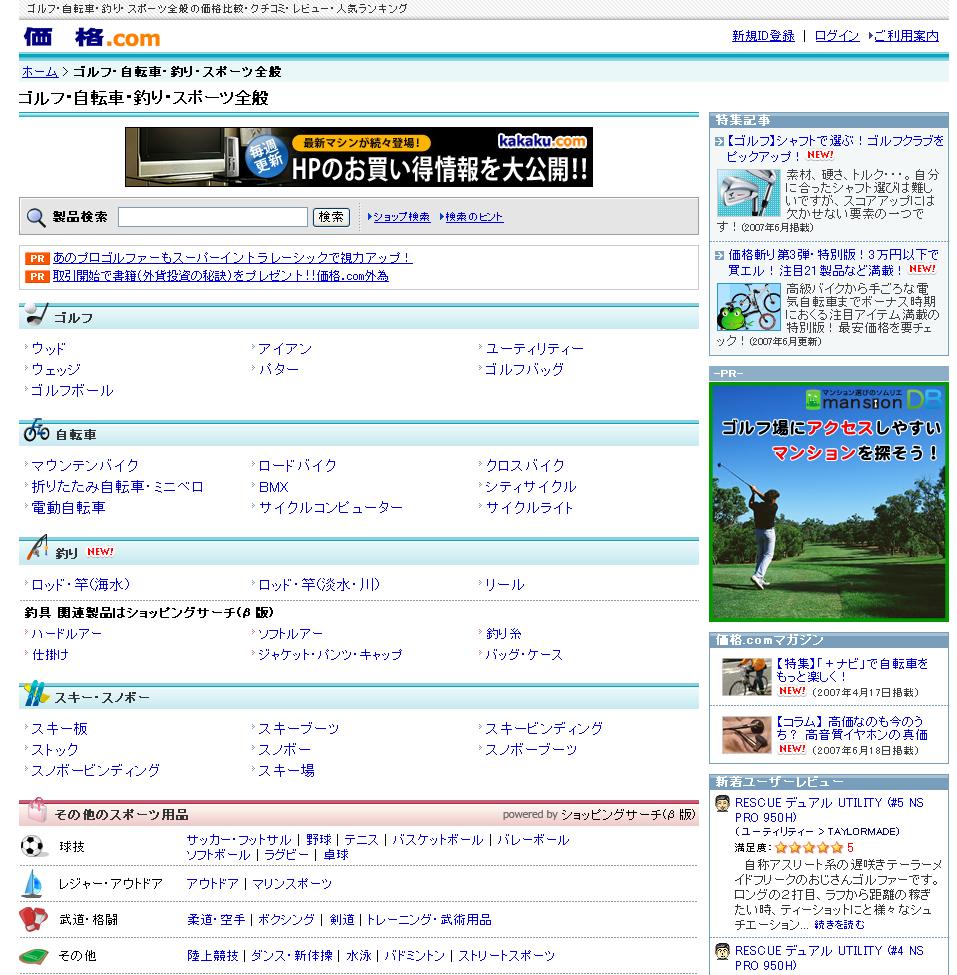
Task: Click the ログイン link
Action: pyautogui.click(x=836, y=36)
